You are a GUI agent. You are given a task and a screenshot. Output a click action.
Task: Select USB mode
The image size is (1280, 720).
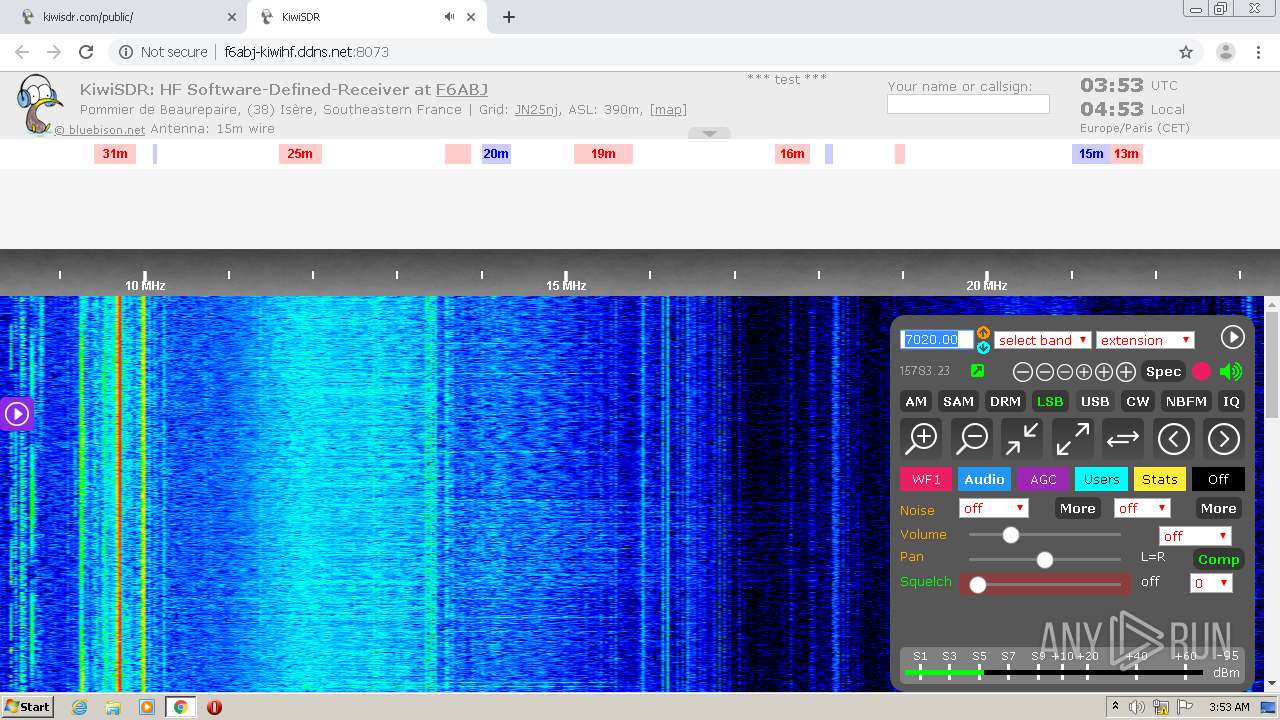click(1095, 401)
